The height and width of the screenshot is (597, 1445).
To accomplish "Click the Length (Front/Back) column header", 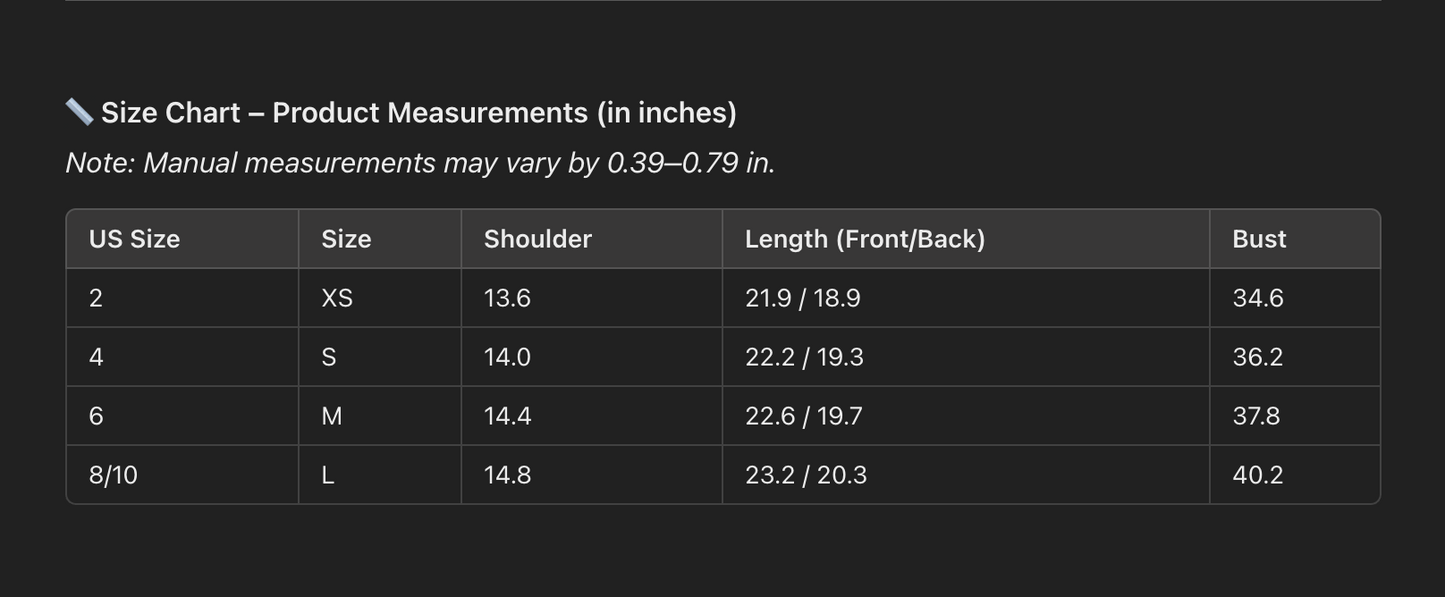I will tap(865, 239).
